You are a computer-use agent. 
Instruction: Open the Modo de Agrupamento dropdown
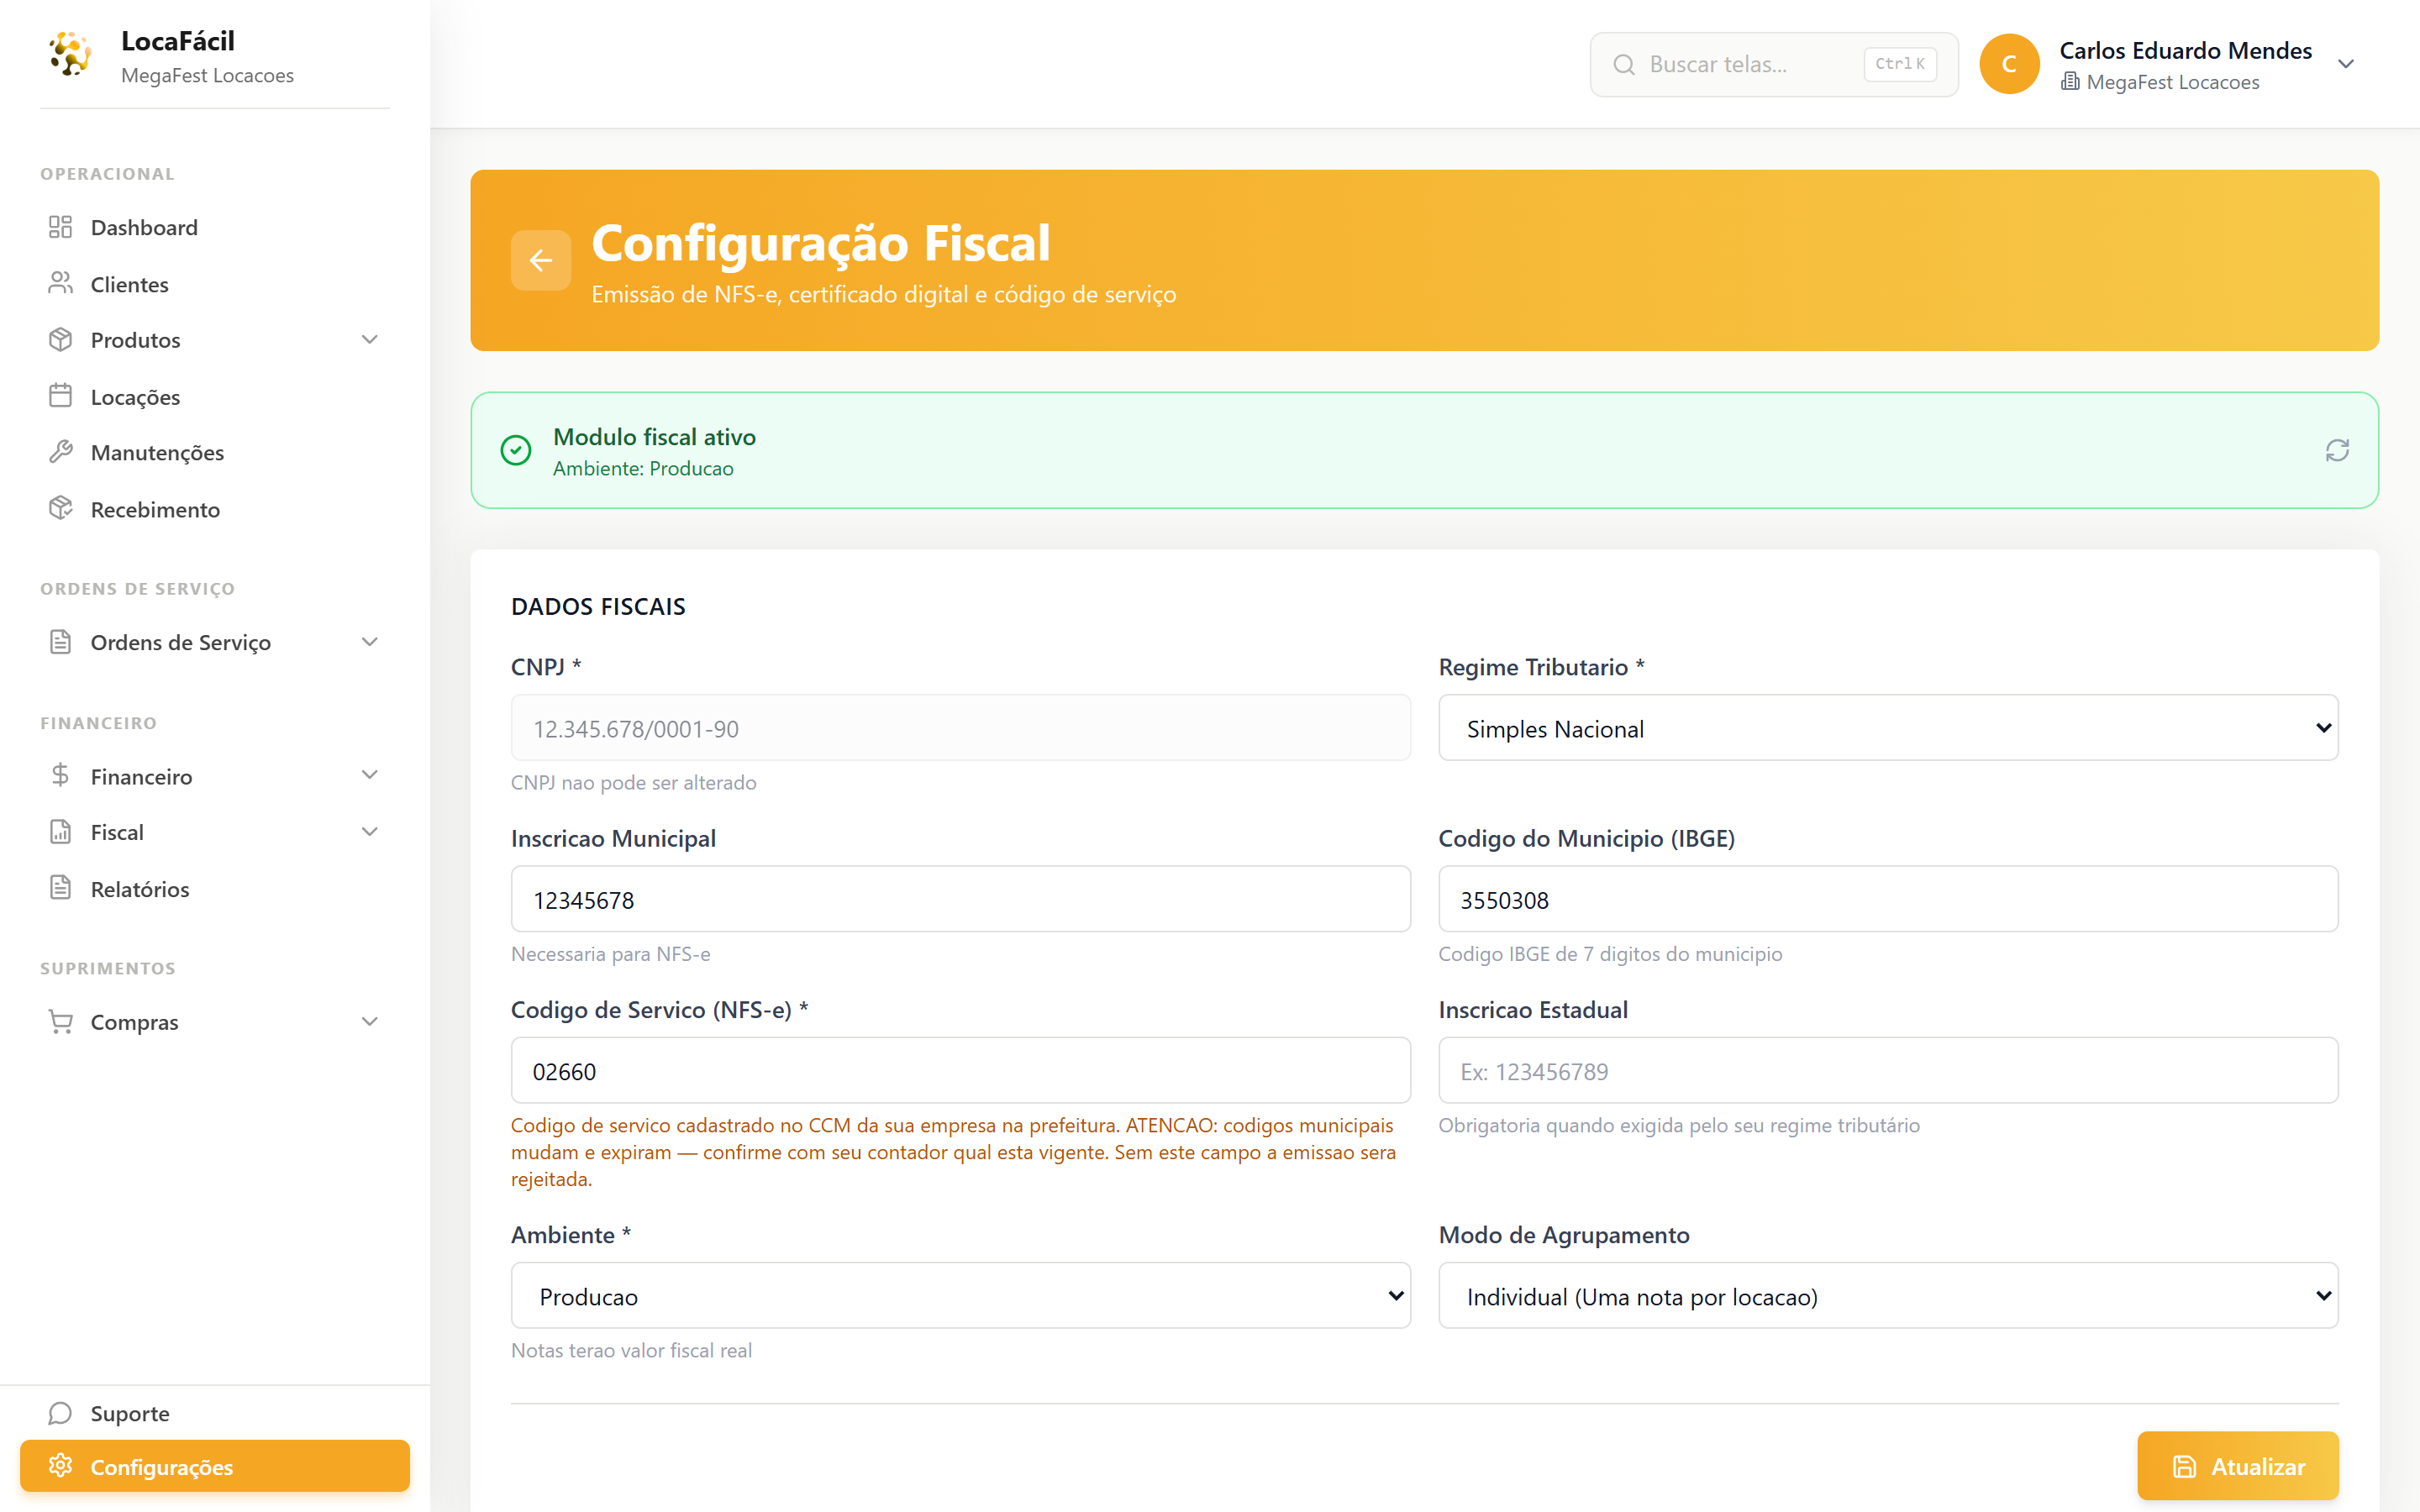(1888, 1296)
